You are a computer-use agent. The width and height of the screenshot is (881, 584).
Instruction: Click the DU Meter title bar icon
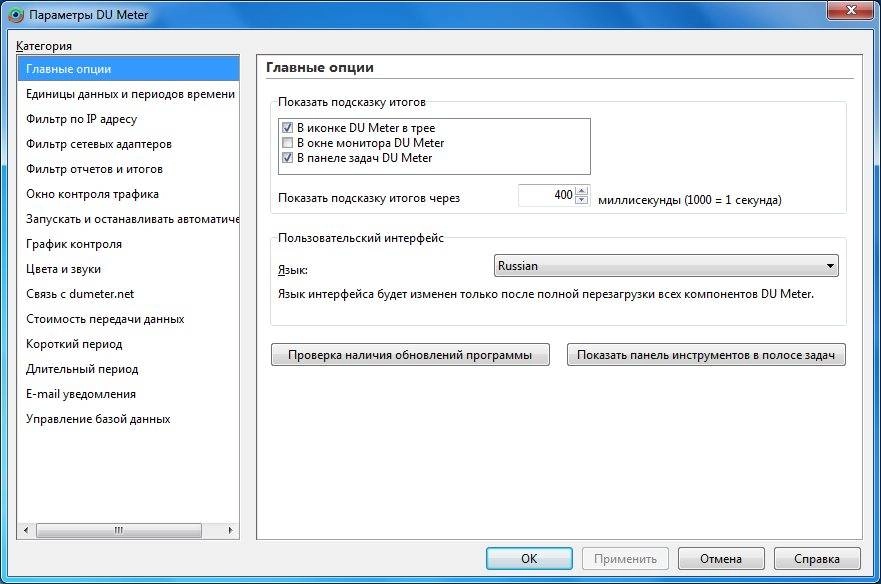tap(16, 15)
